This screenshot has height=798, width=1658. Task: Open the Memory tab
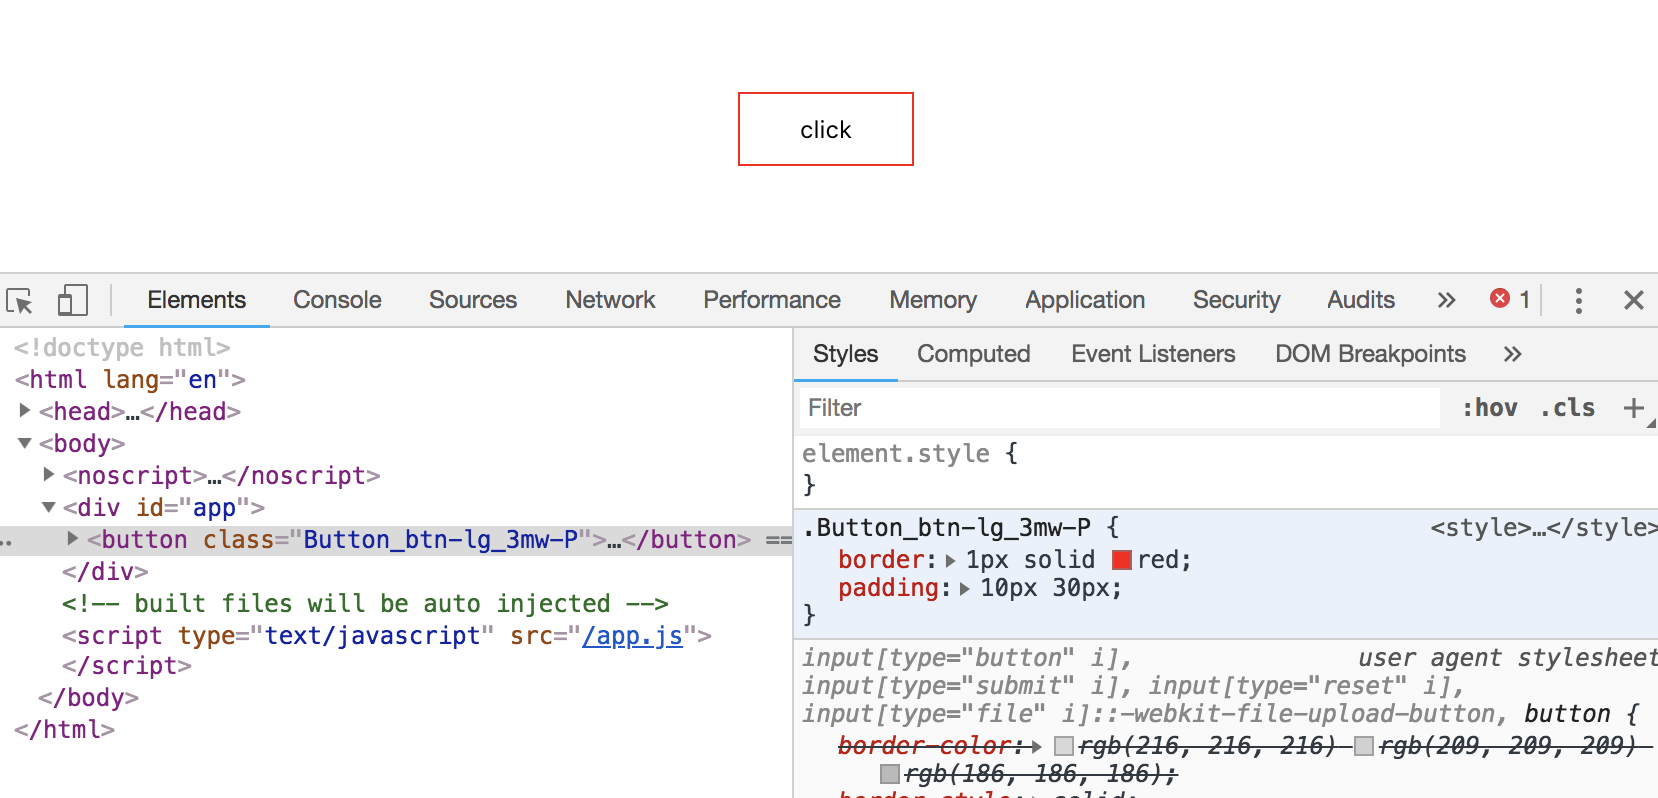[933, 300]
